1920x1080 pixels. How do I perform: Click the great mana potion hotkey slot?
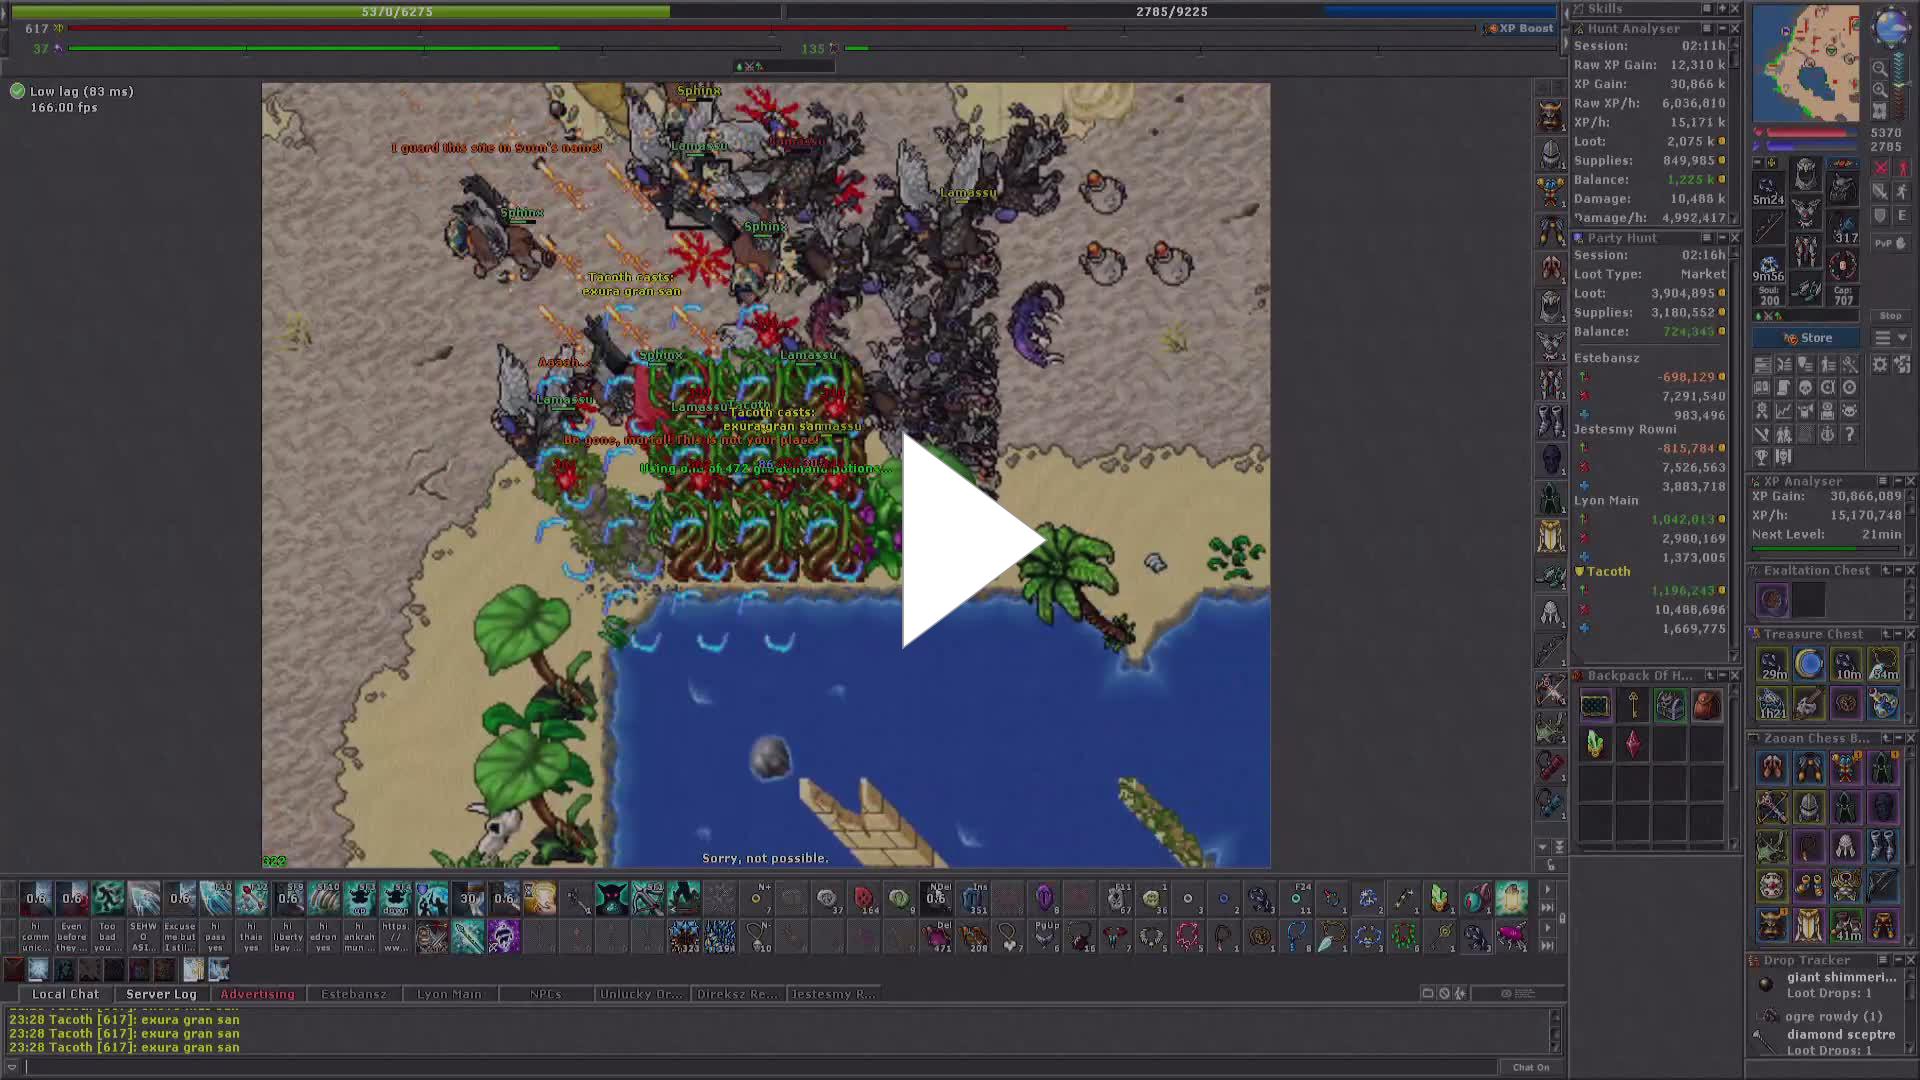pos(938,937)
